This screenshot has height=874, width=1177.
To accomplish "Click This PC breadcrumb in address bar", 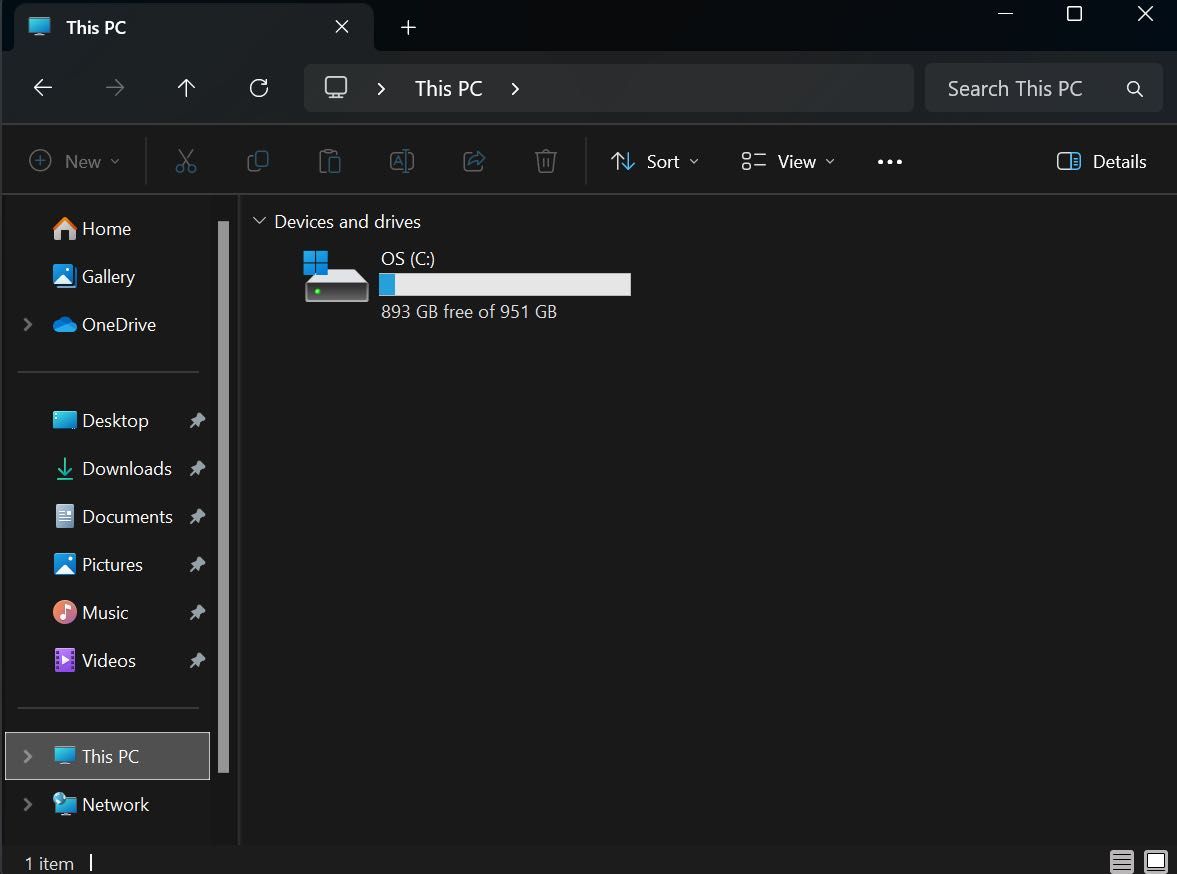I will click(x=448, y=89).
